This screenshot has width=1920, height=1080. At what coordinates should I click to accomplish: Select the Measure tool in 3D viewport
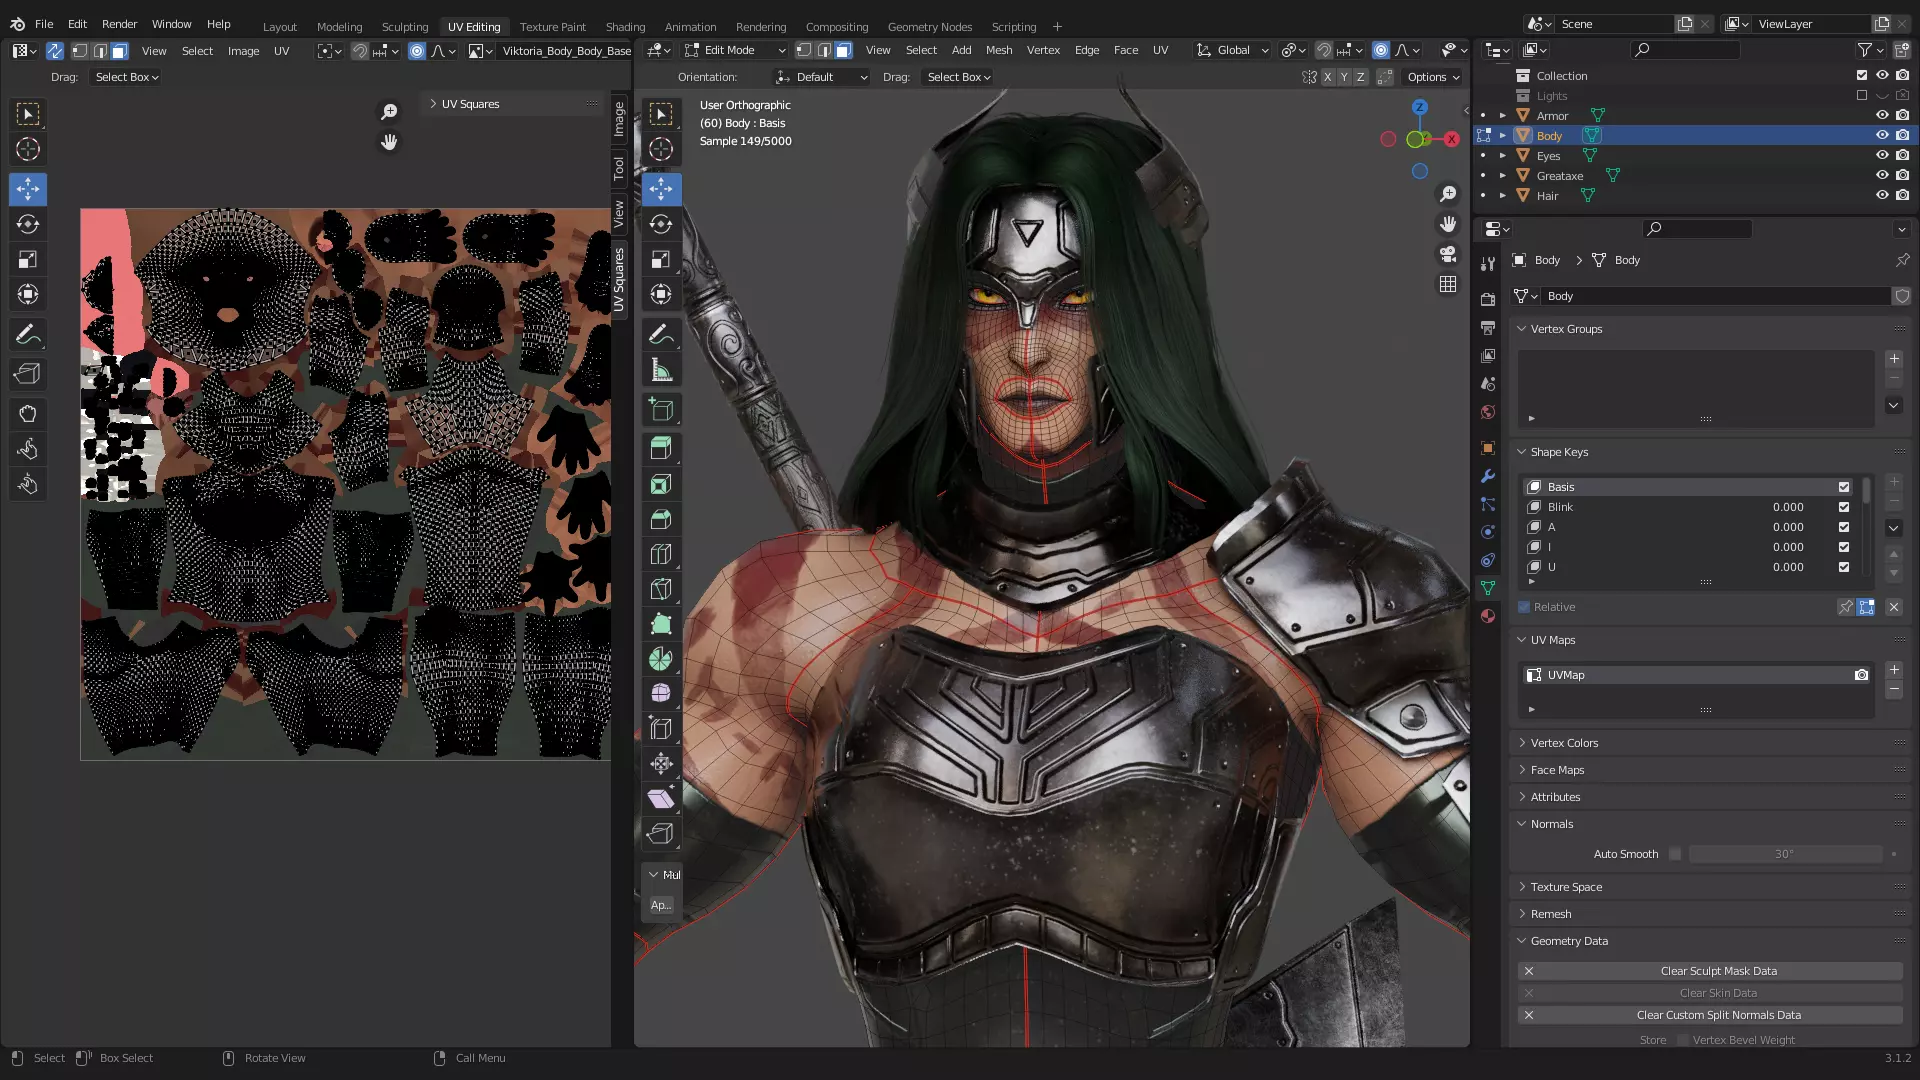661,370
